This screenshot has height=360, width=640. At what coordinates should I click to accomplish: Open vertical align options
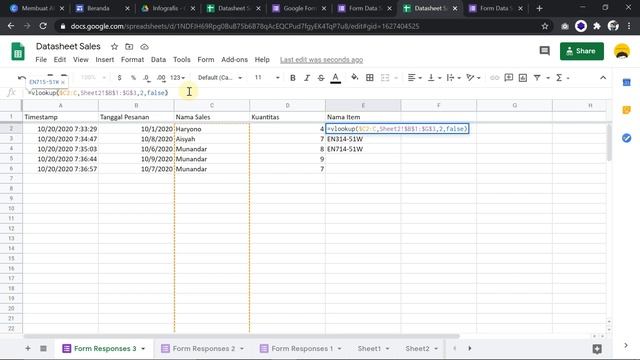pyautogui.click(x=434, y=78)
